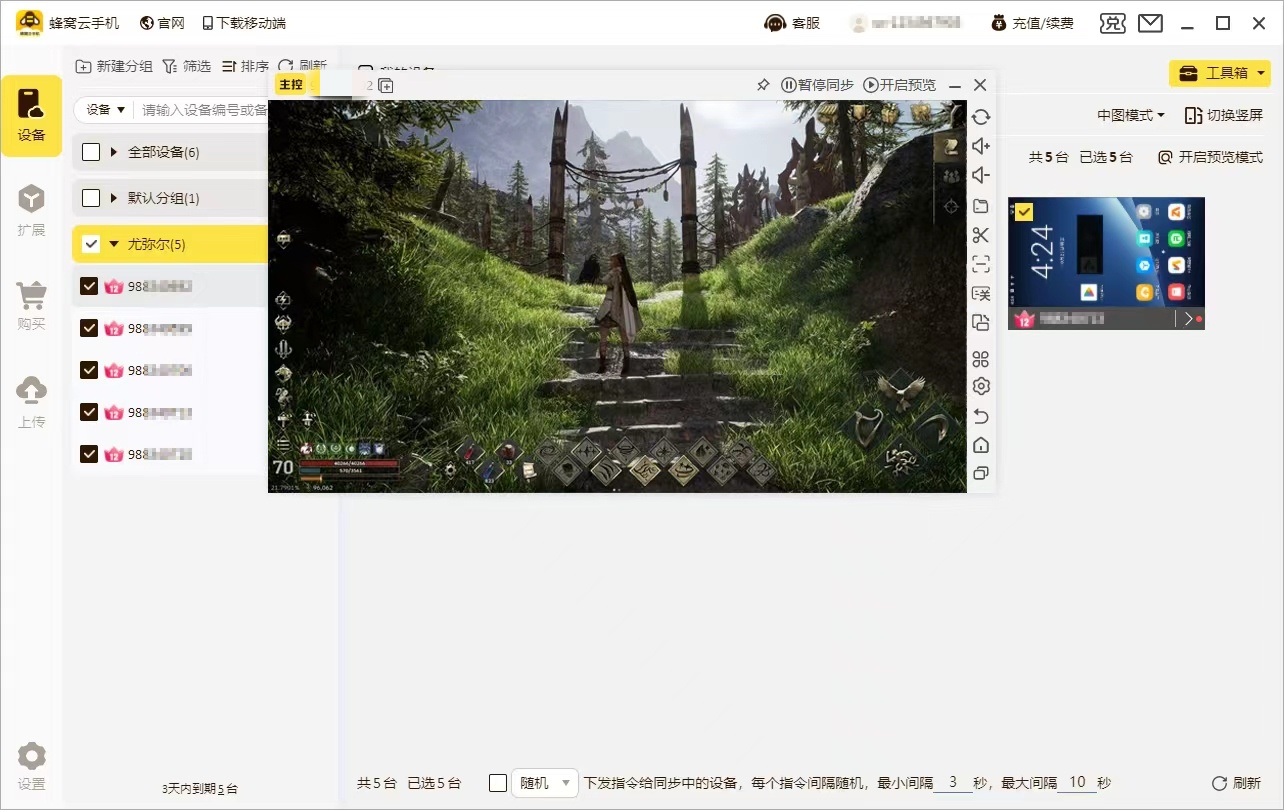Uncheck the second device under 尤弥尔
Image resolution: width=1284 pixels, height=810 pixels.
tap(89, 328)
